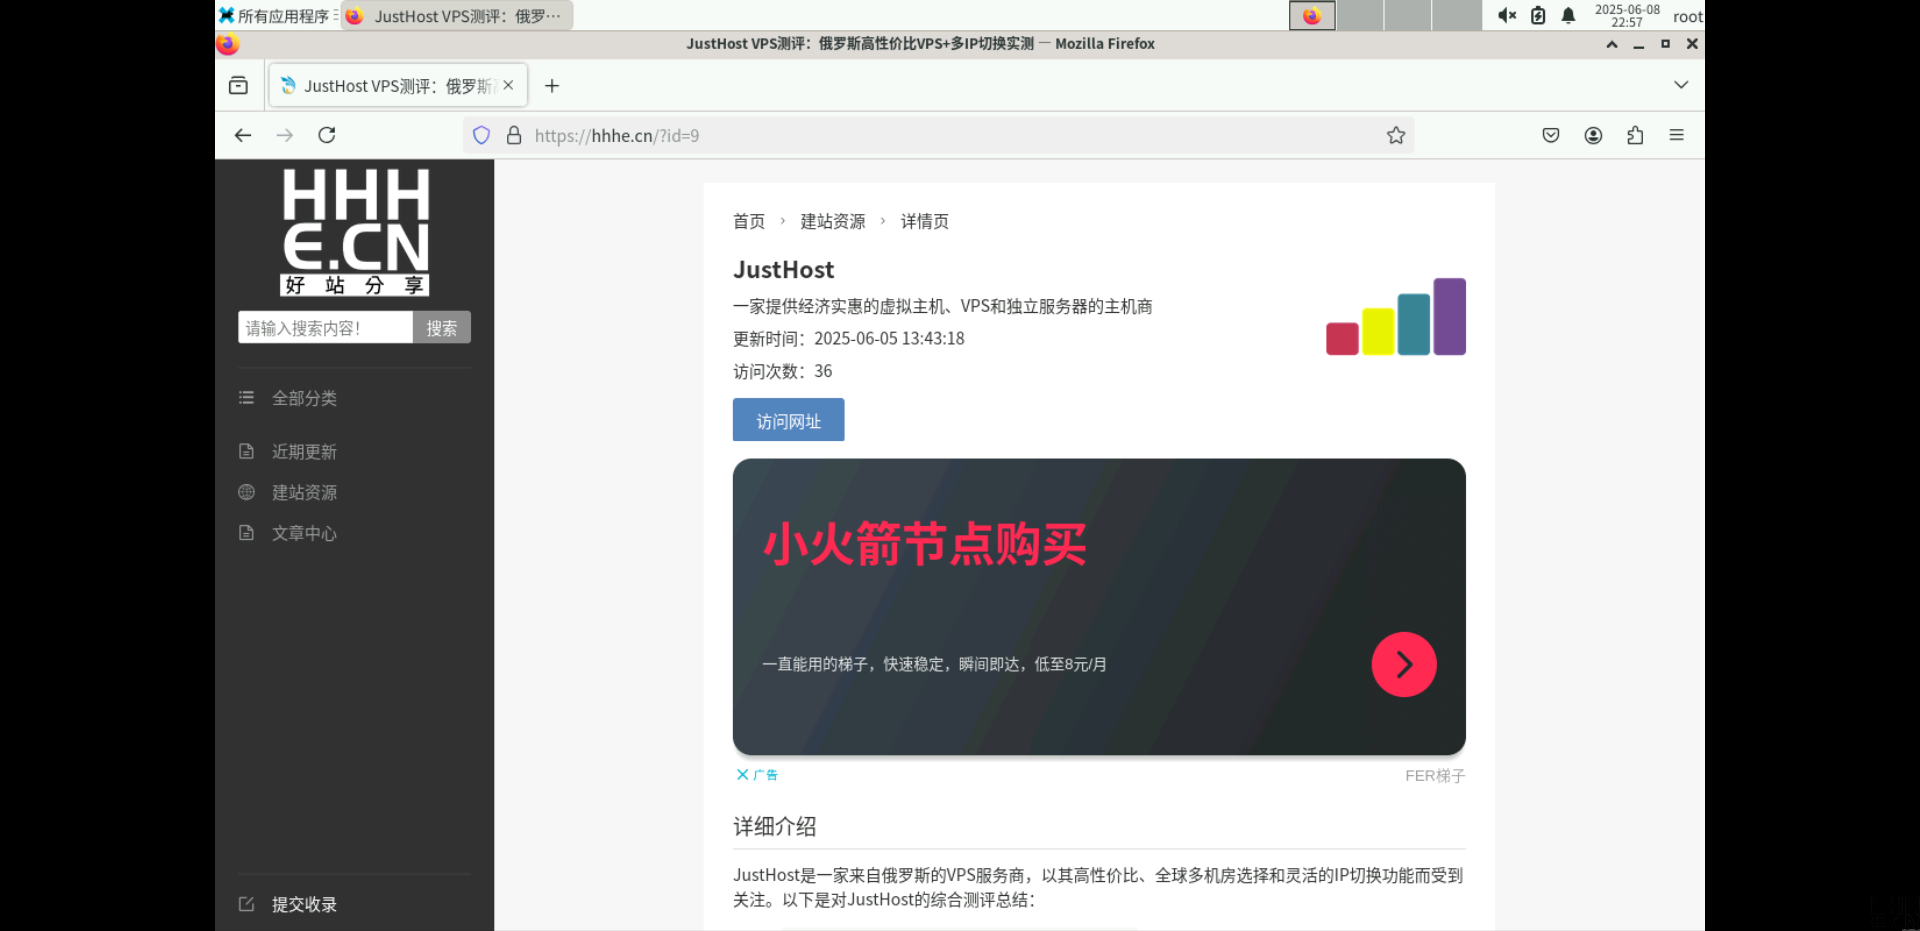Image resolution: width=1920 pixels, height=931 pixels.
Task: Open 全部分类 in the sidebar
Action: (304, 398)
